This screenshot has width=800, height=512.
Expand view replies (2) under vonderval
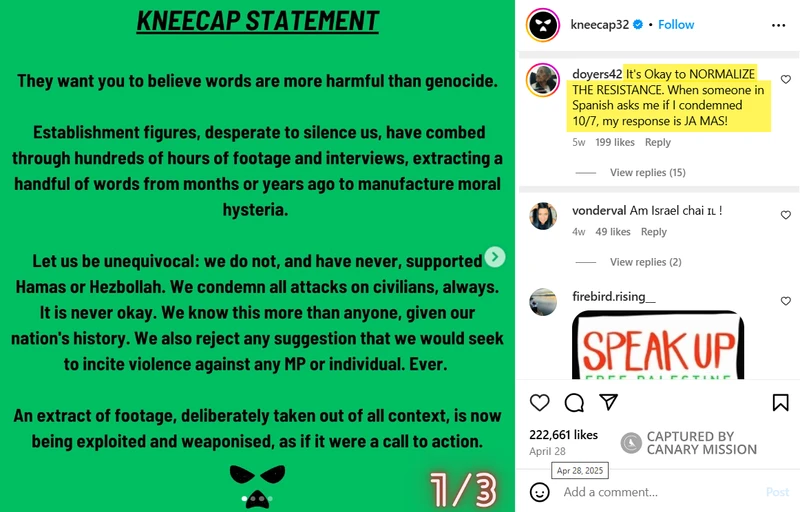(x=645, y=262)
